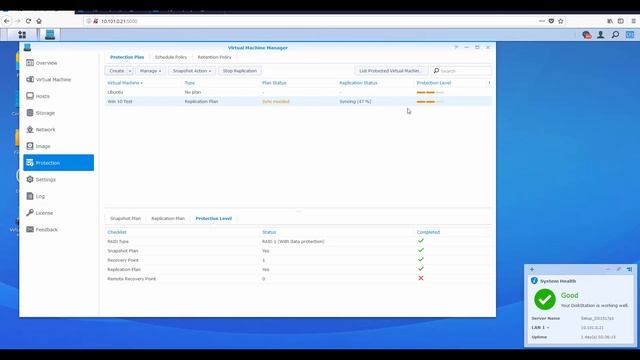640x360 pixels.
Task: Go to browser home page
Action: tap(39, 21)
